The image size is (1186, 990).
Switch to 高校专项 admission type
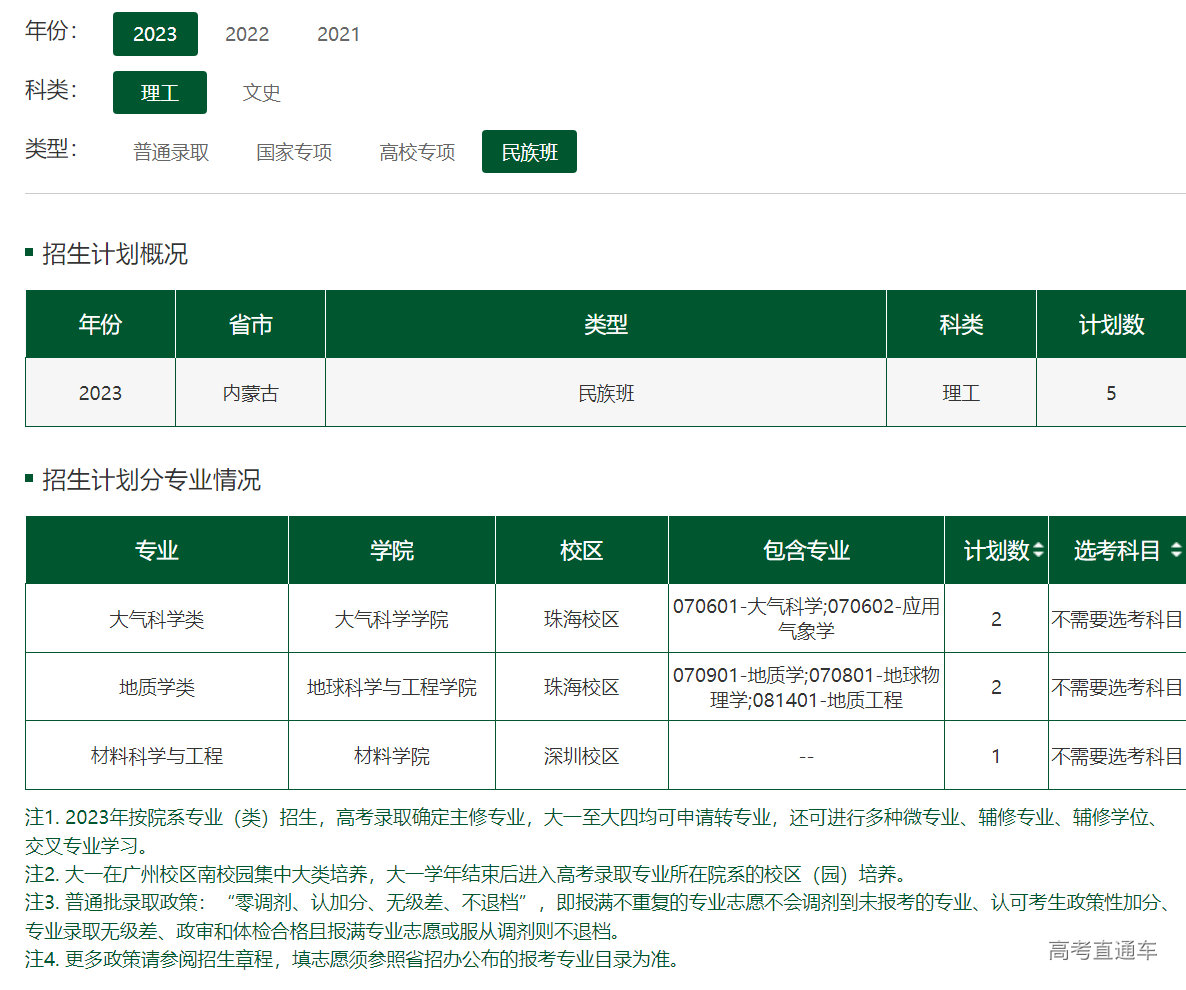click(417, 152)
